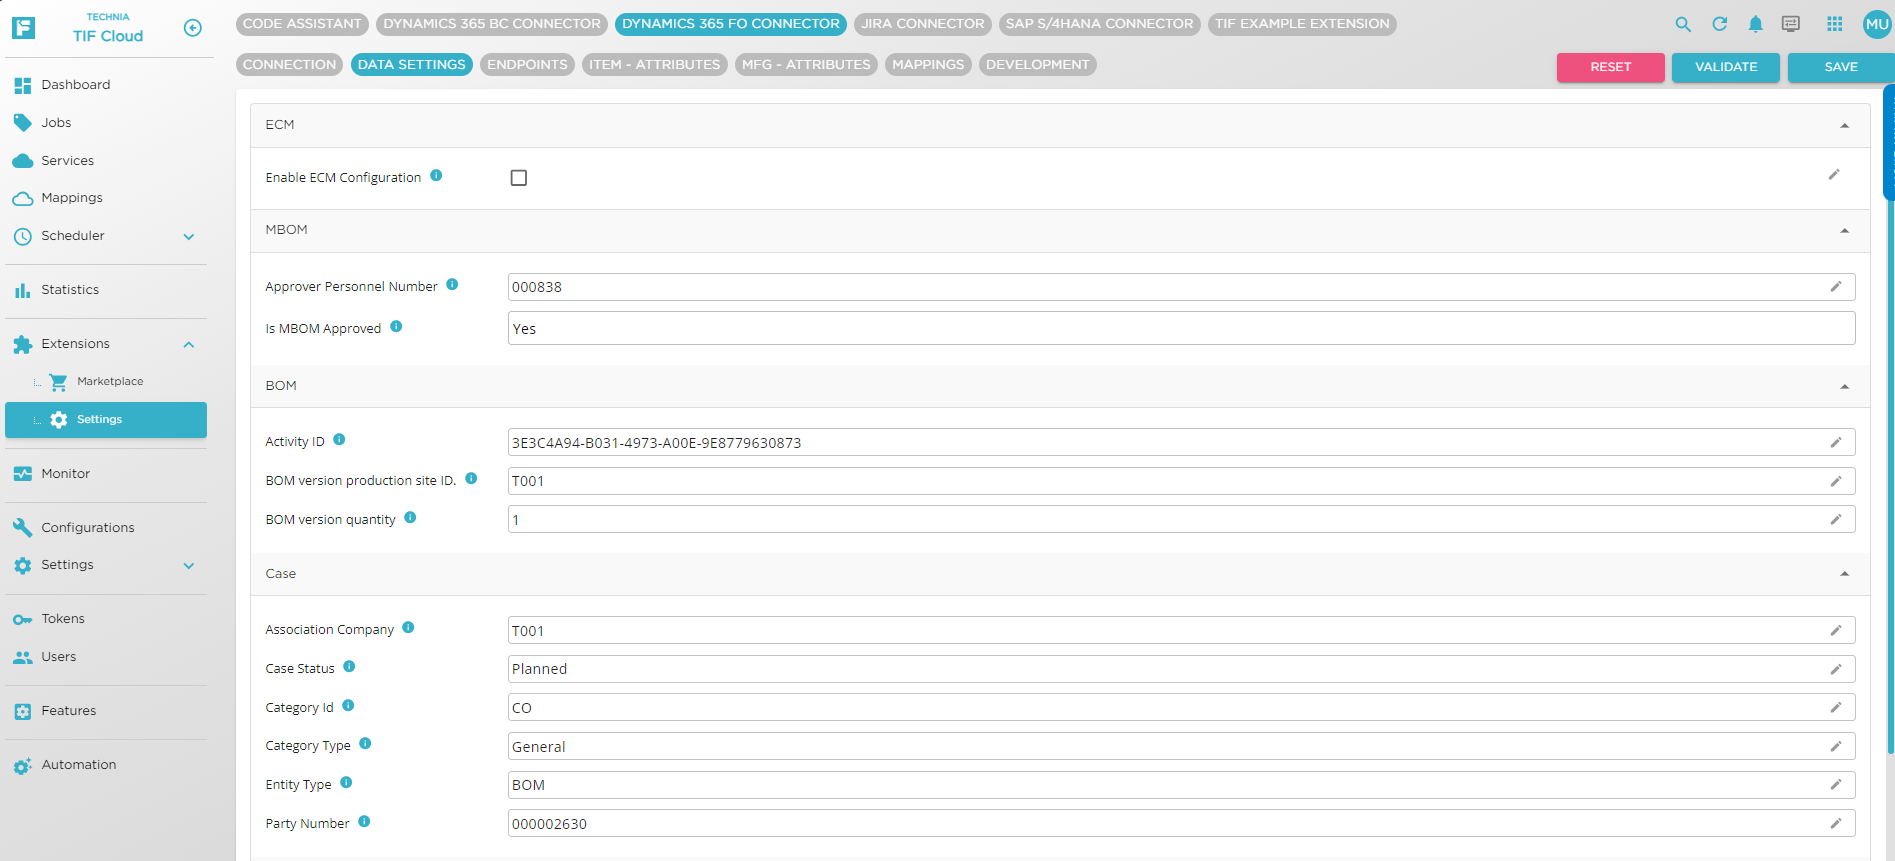Screen dimensions: 1895x861
Task: Click the Save button
Action: click(1841, 67)
